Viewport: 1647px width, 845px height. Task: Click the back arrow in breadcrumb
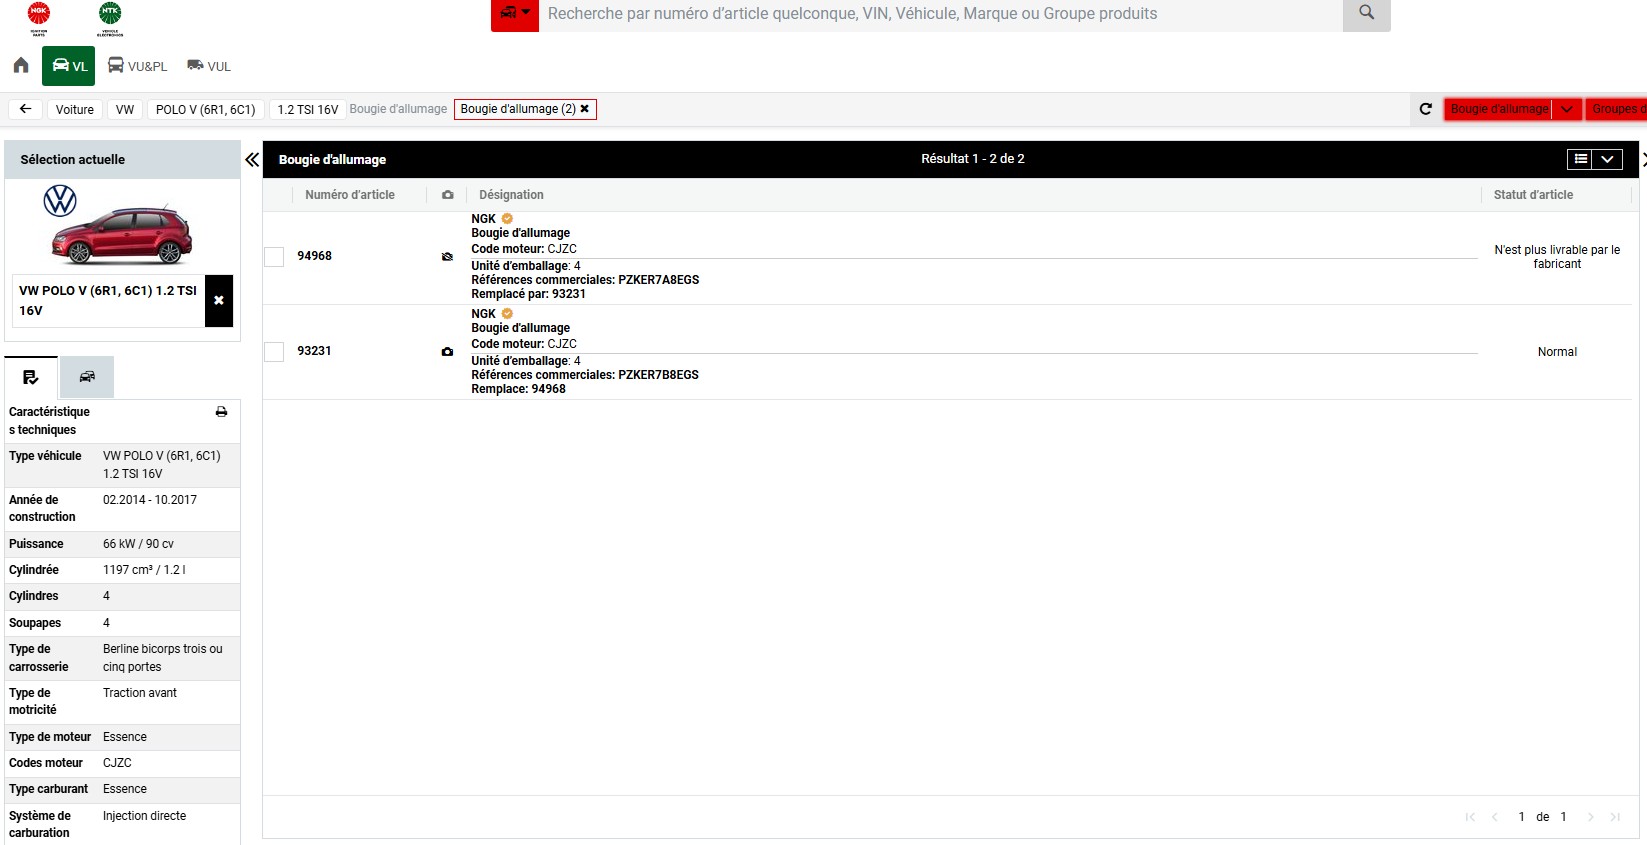click(25, 109)
